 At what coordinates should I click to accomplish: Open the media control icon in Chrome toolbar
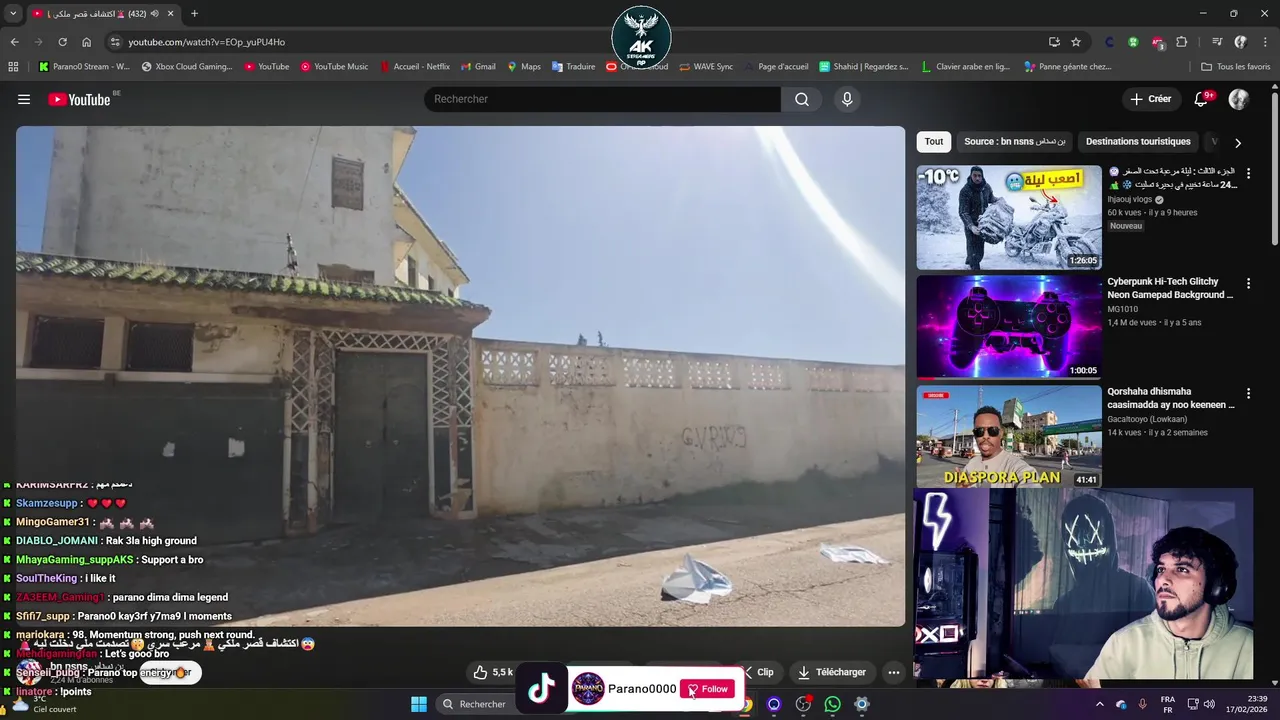coord(1216,42)
